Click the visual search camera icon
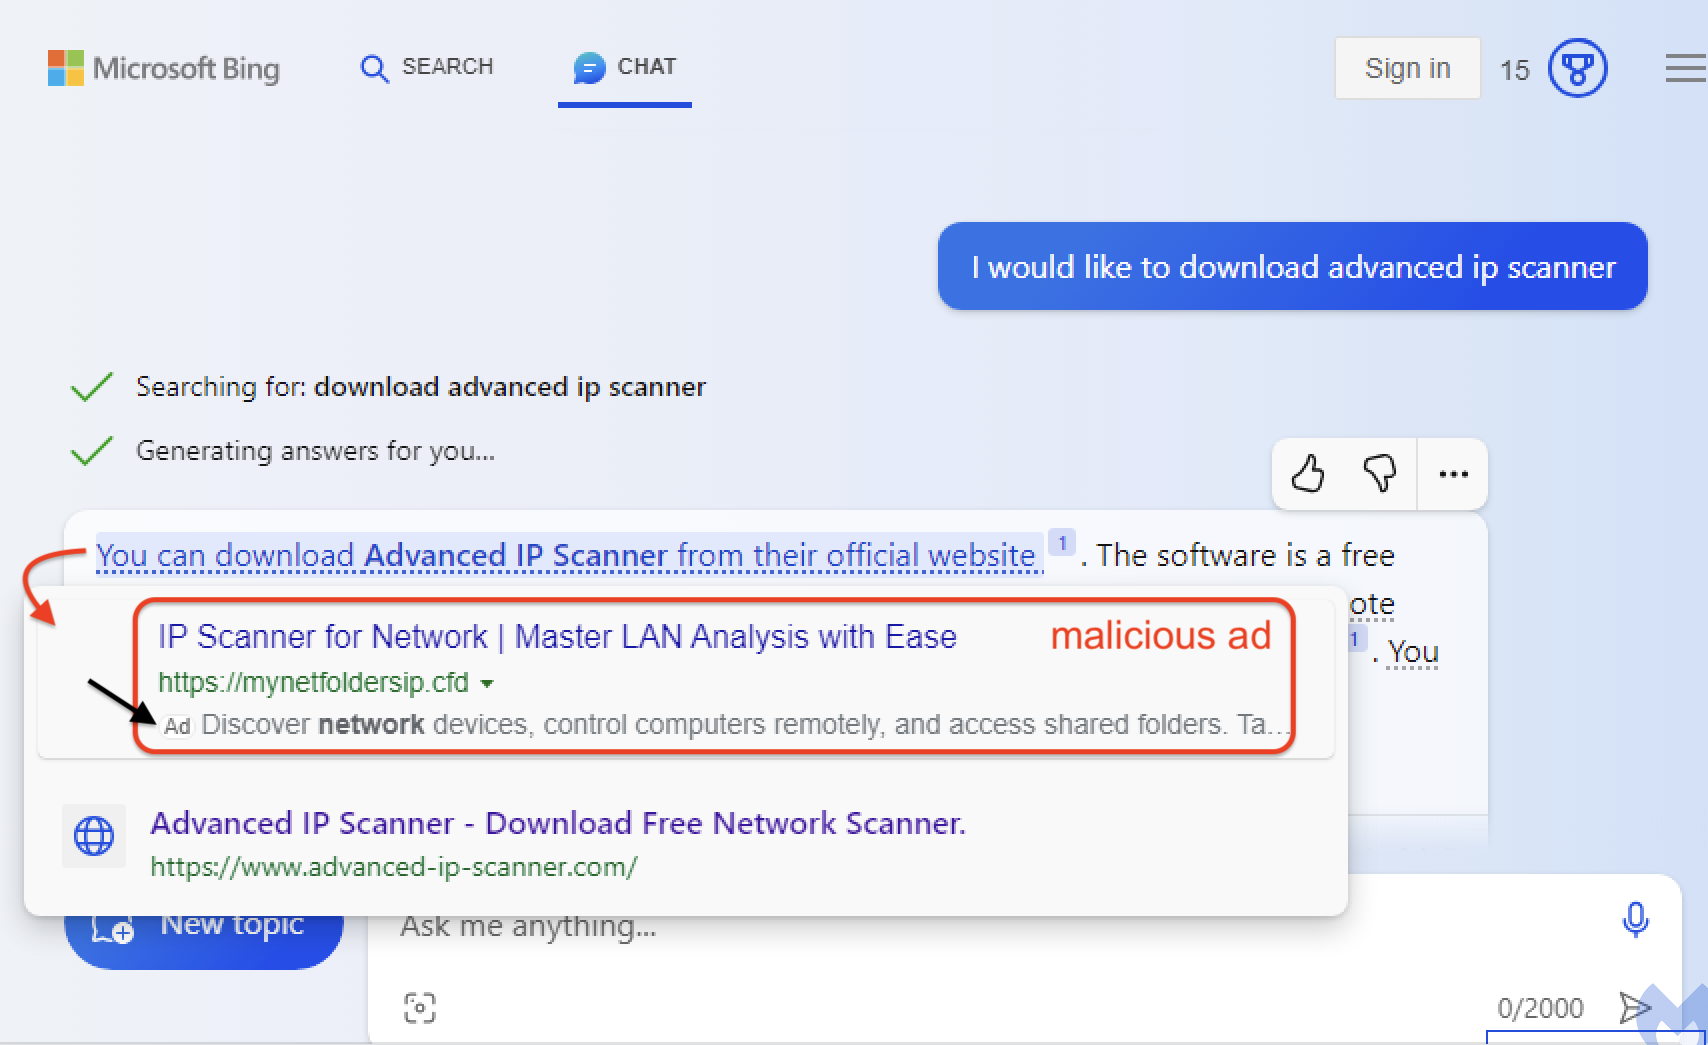The width and height of the screenshot is (1708, 1045). pyautogui.click(x=420, y=1007)
